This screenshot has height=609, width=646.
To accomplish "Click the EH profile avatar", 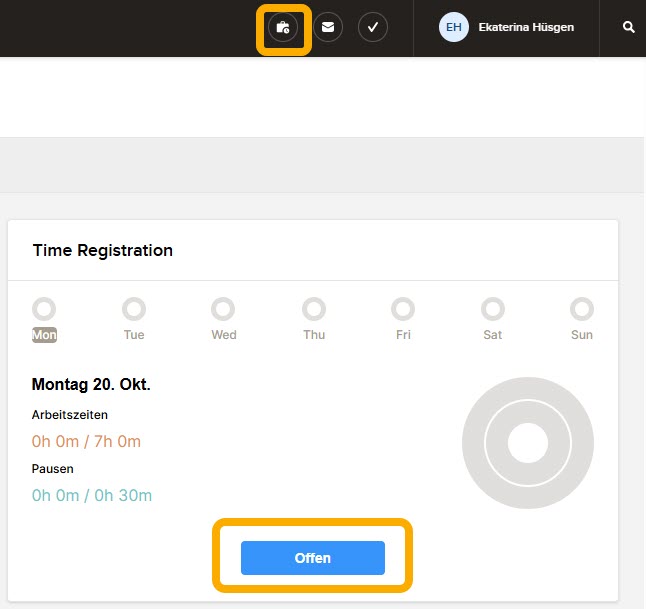I will (x=453, y=27).
